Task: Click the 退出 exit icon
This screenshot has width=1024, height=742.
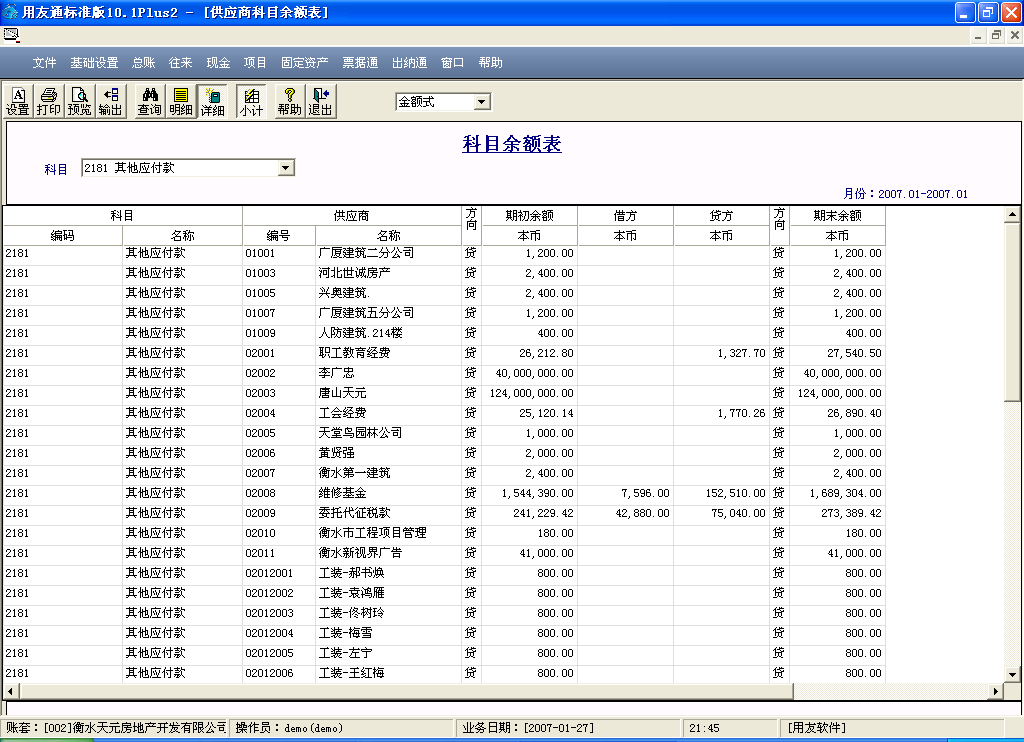Action: tap(320, 101)
